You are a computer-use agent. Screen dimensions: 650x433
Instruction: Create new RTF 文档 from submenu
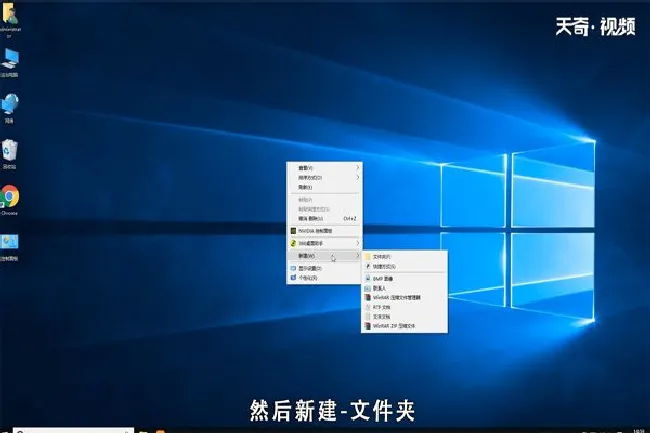(404, 307)
